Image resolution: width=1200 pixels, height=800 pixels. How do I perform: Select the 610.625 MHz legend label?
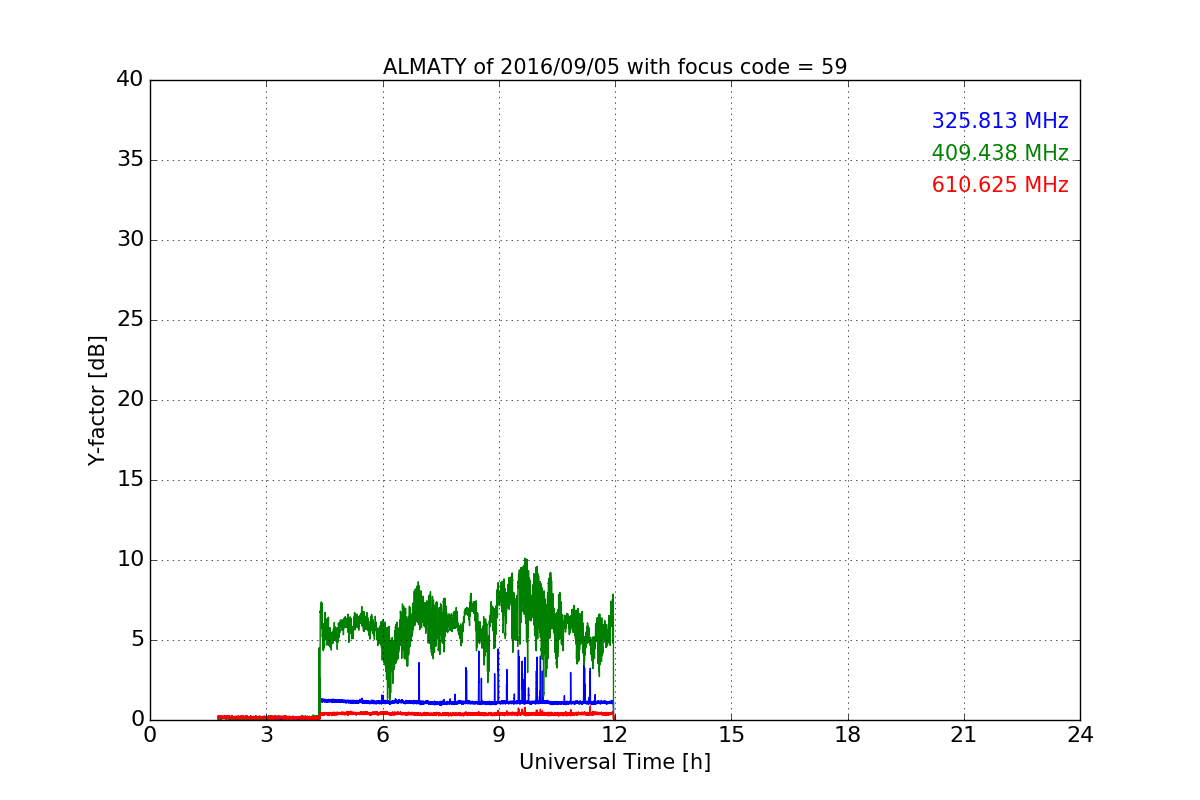pyautogui.click(x=1000, y=185)
